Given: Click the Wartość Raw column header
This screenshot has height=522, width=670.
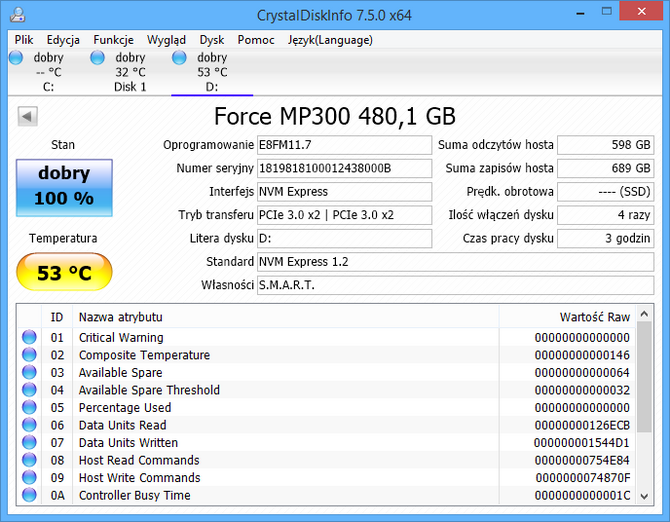Looking at the screenshot, I should (567, 317).
